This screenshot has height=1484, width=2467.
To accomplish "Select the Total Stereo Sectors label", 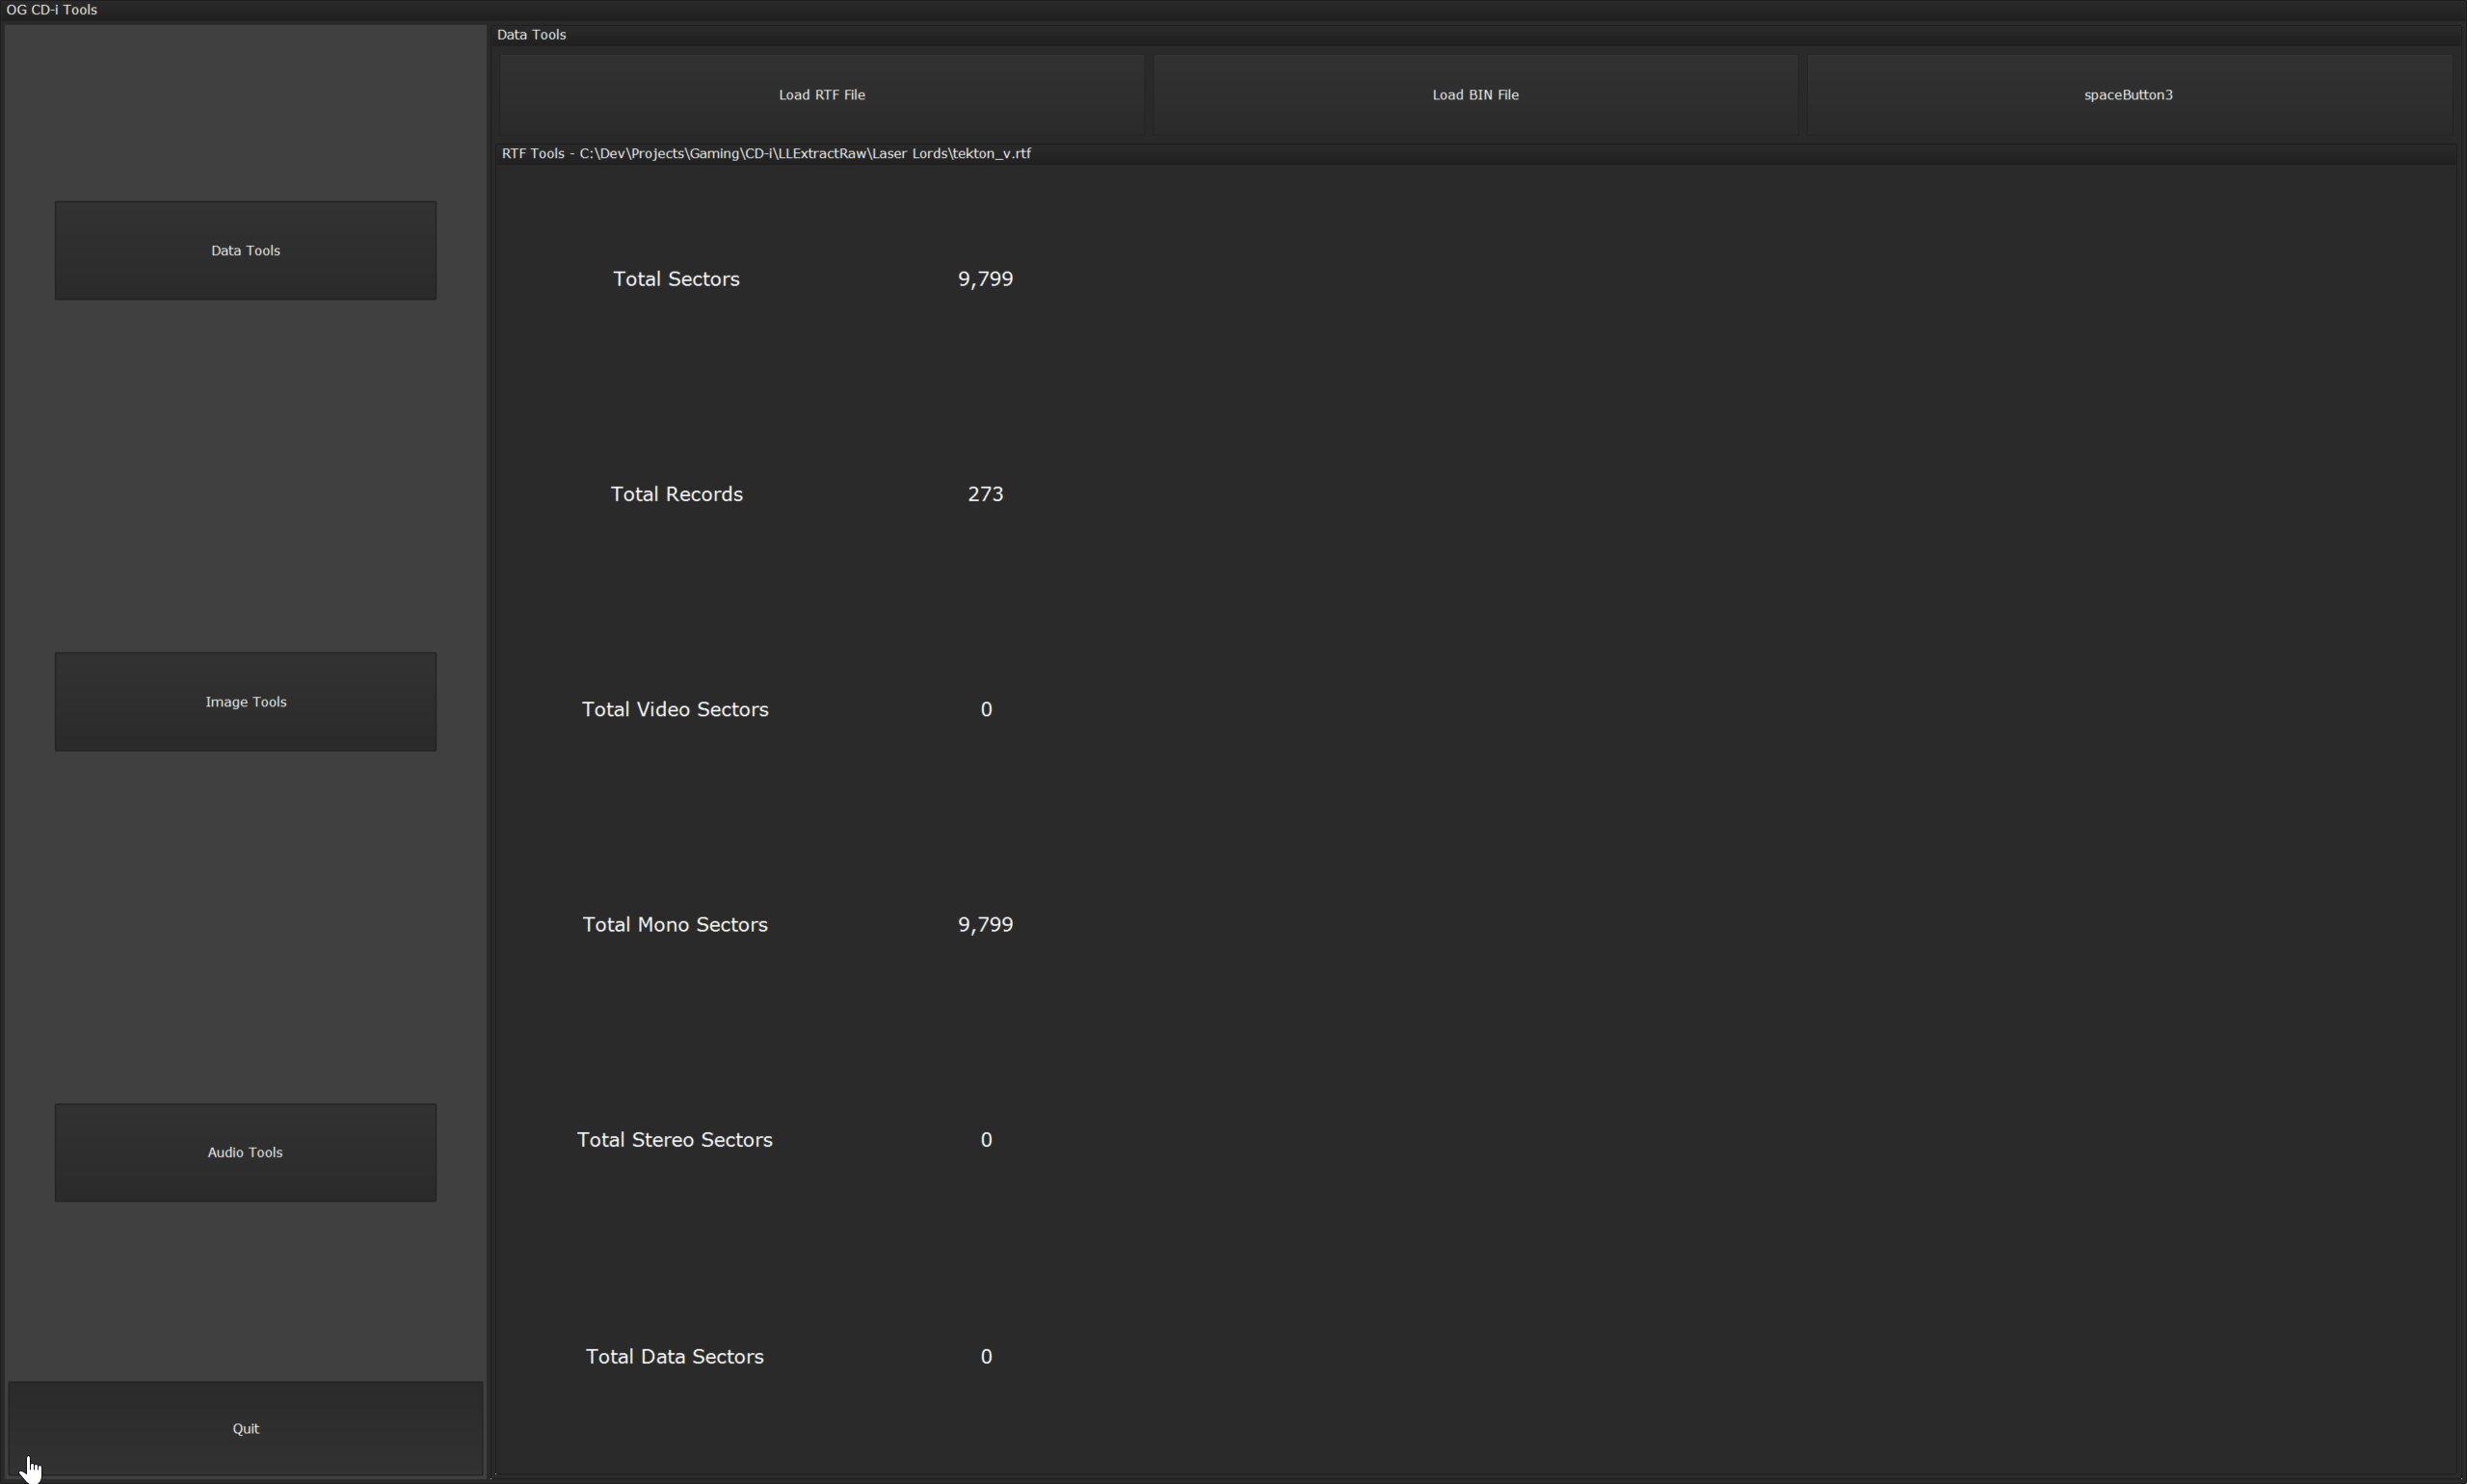I will pyautogui.click(x=674, y=1140).
